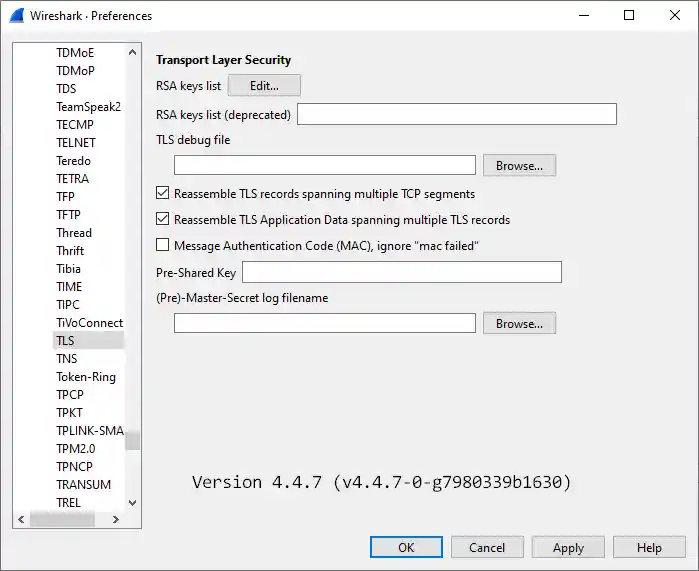Select TeamSpeak2 protocol
This screenshot has height=571, width=699.
click(x=88, y=107)
